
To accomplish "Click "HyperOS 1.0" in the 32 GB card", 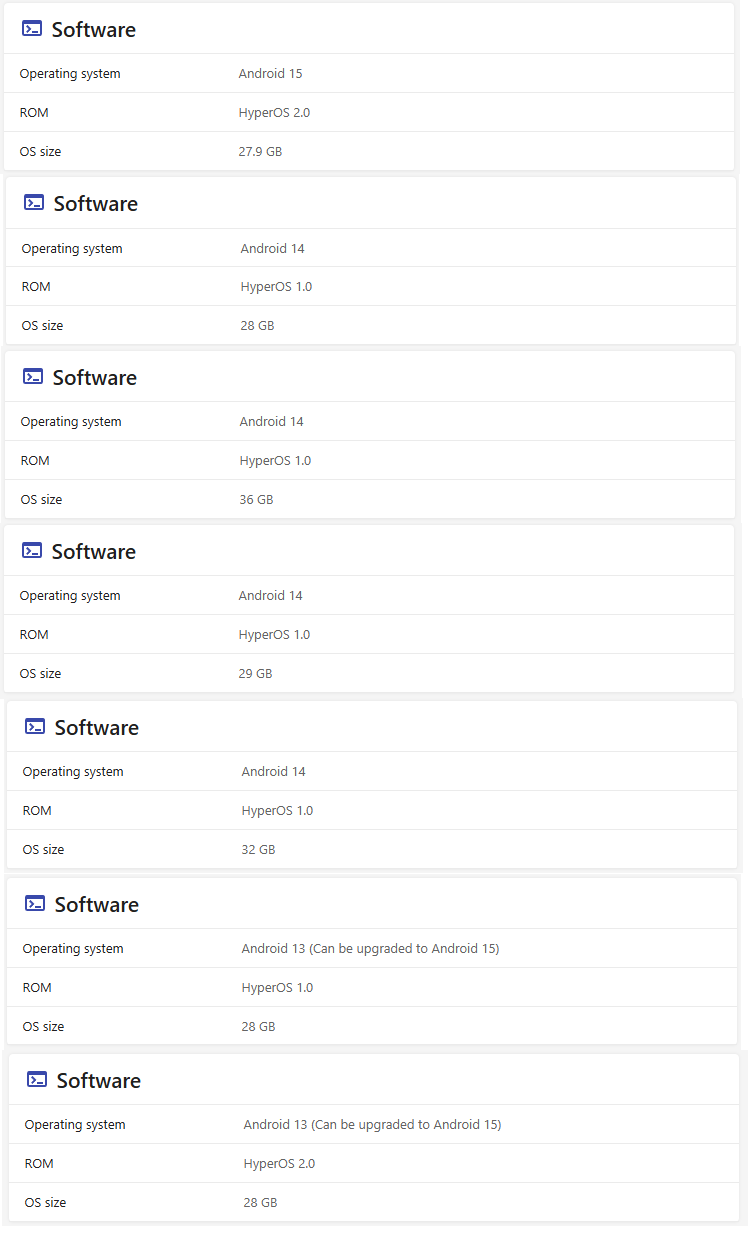I will 277,811.
